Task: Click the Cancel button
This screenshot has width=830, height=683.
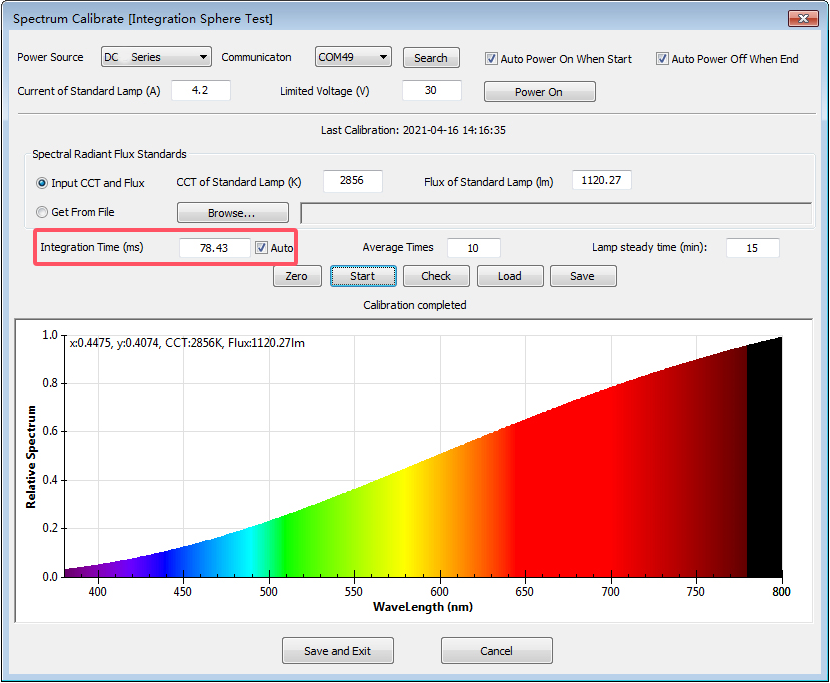Action: [x=496, y=651]
